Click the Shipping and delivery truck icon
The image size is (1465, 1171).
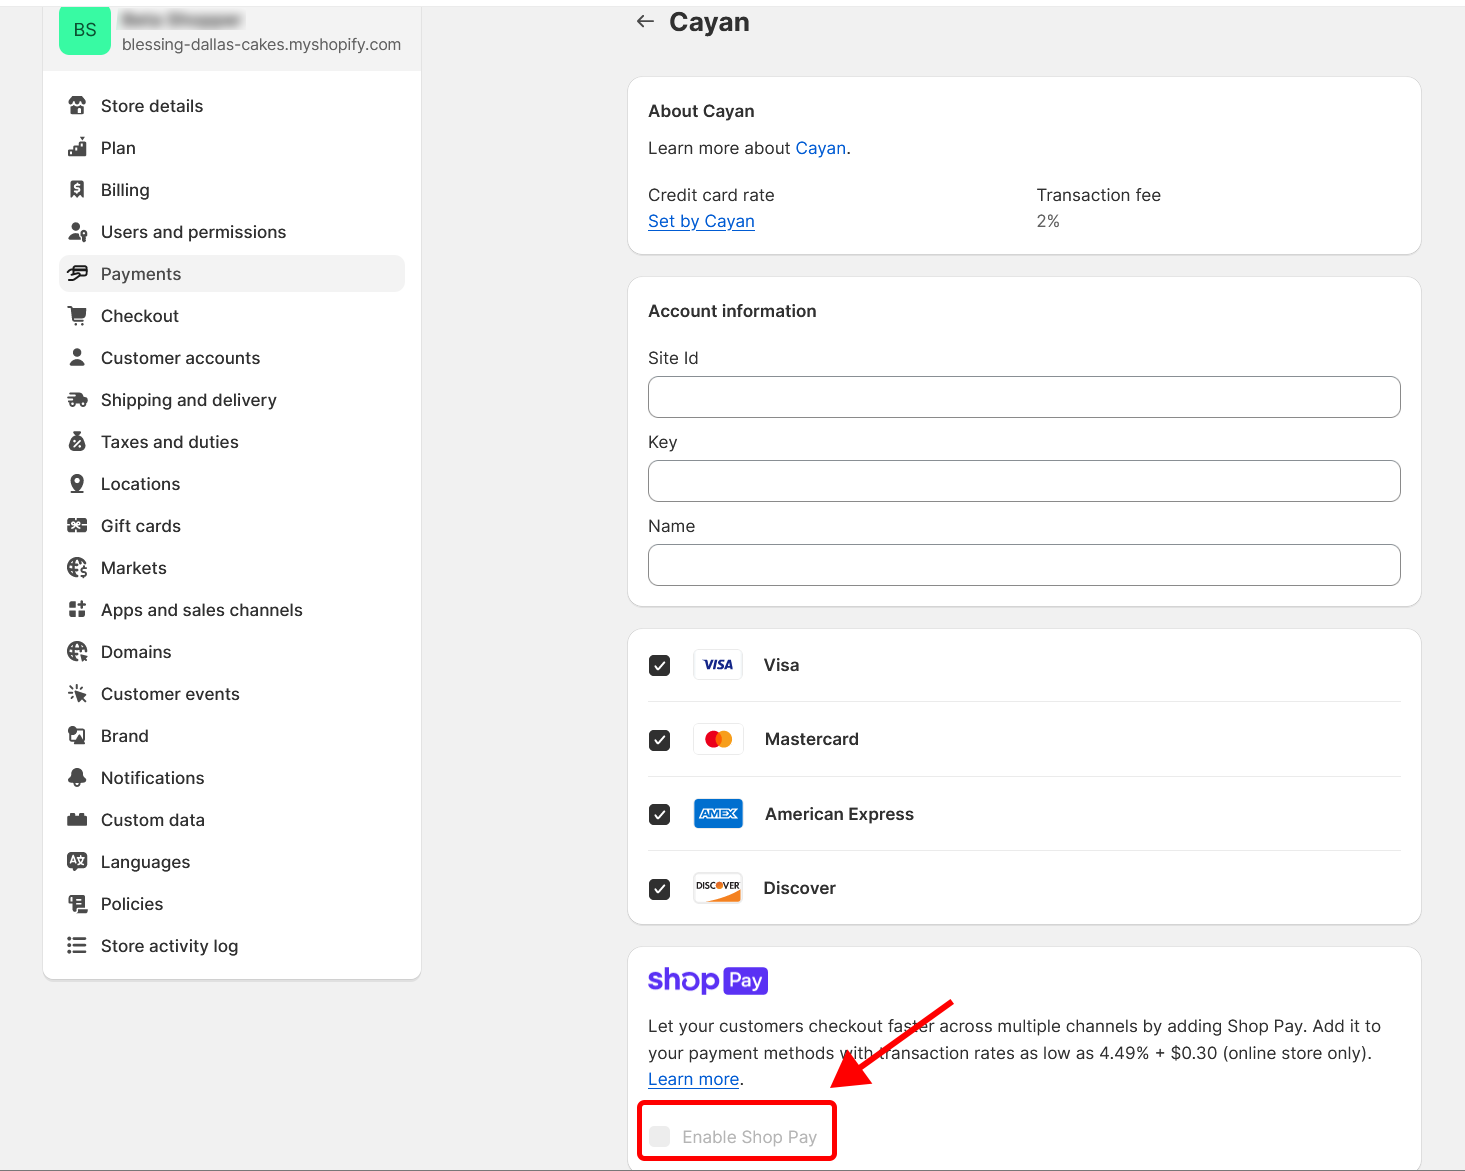(x=77, y=400)
